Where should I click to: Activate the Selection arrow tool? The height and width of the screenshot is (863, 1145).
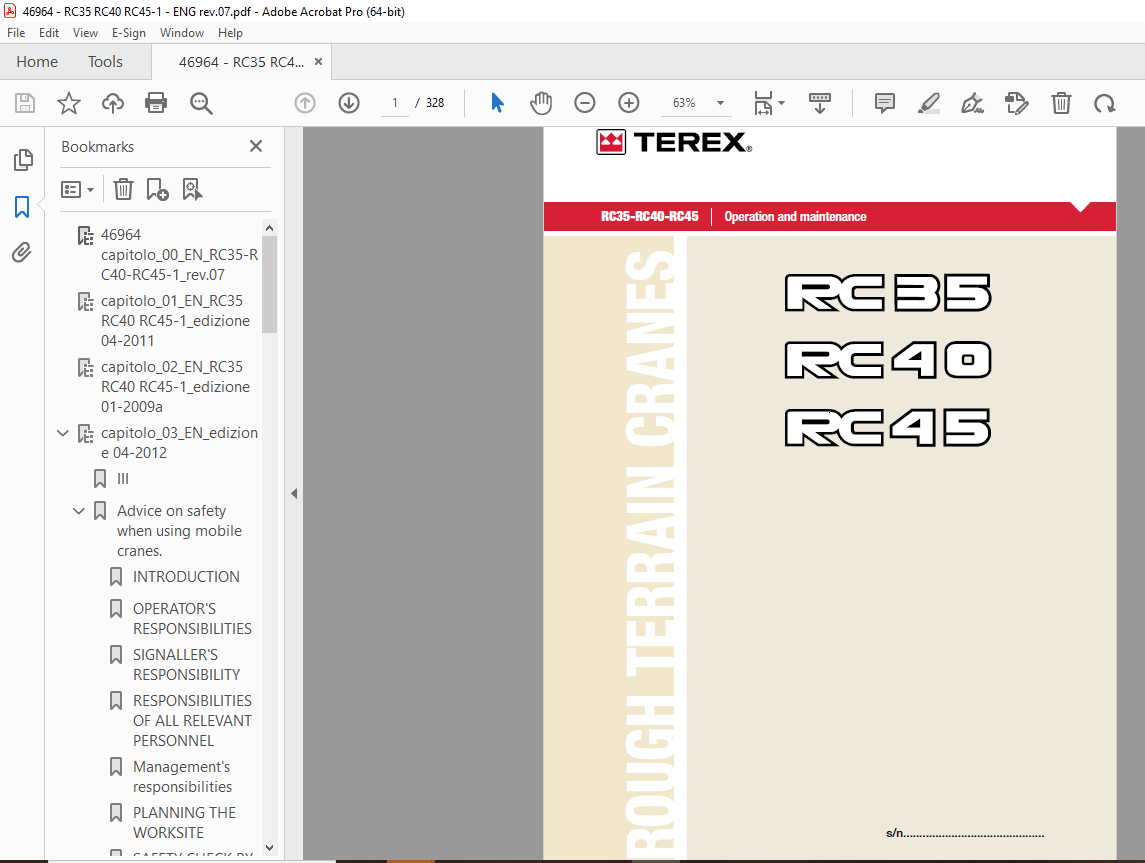coord(497,103)
